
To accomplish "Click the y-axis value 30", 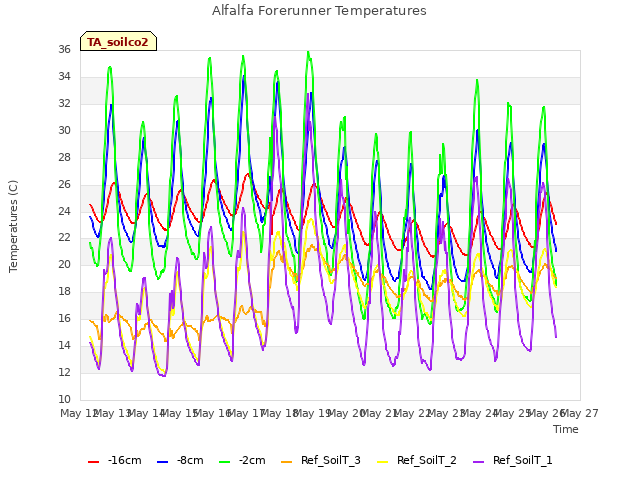I will [64, 131].
